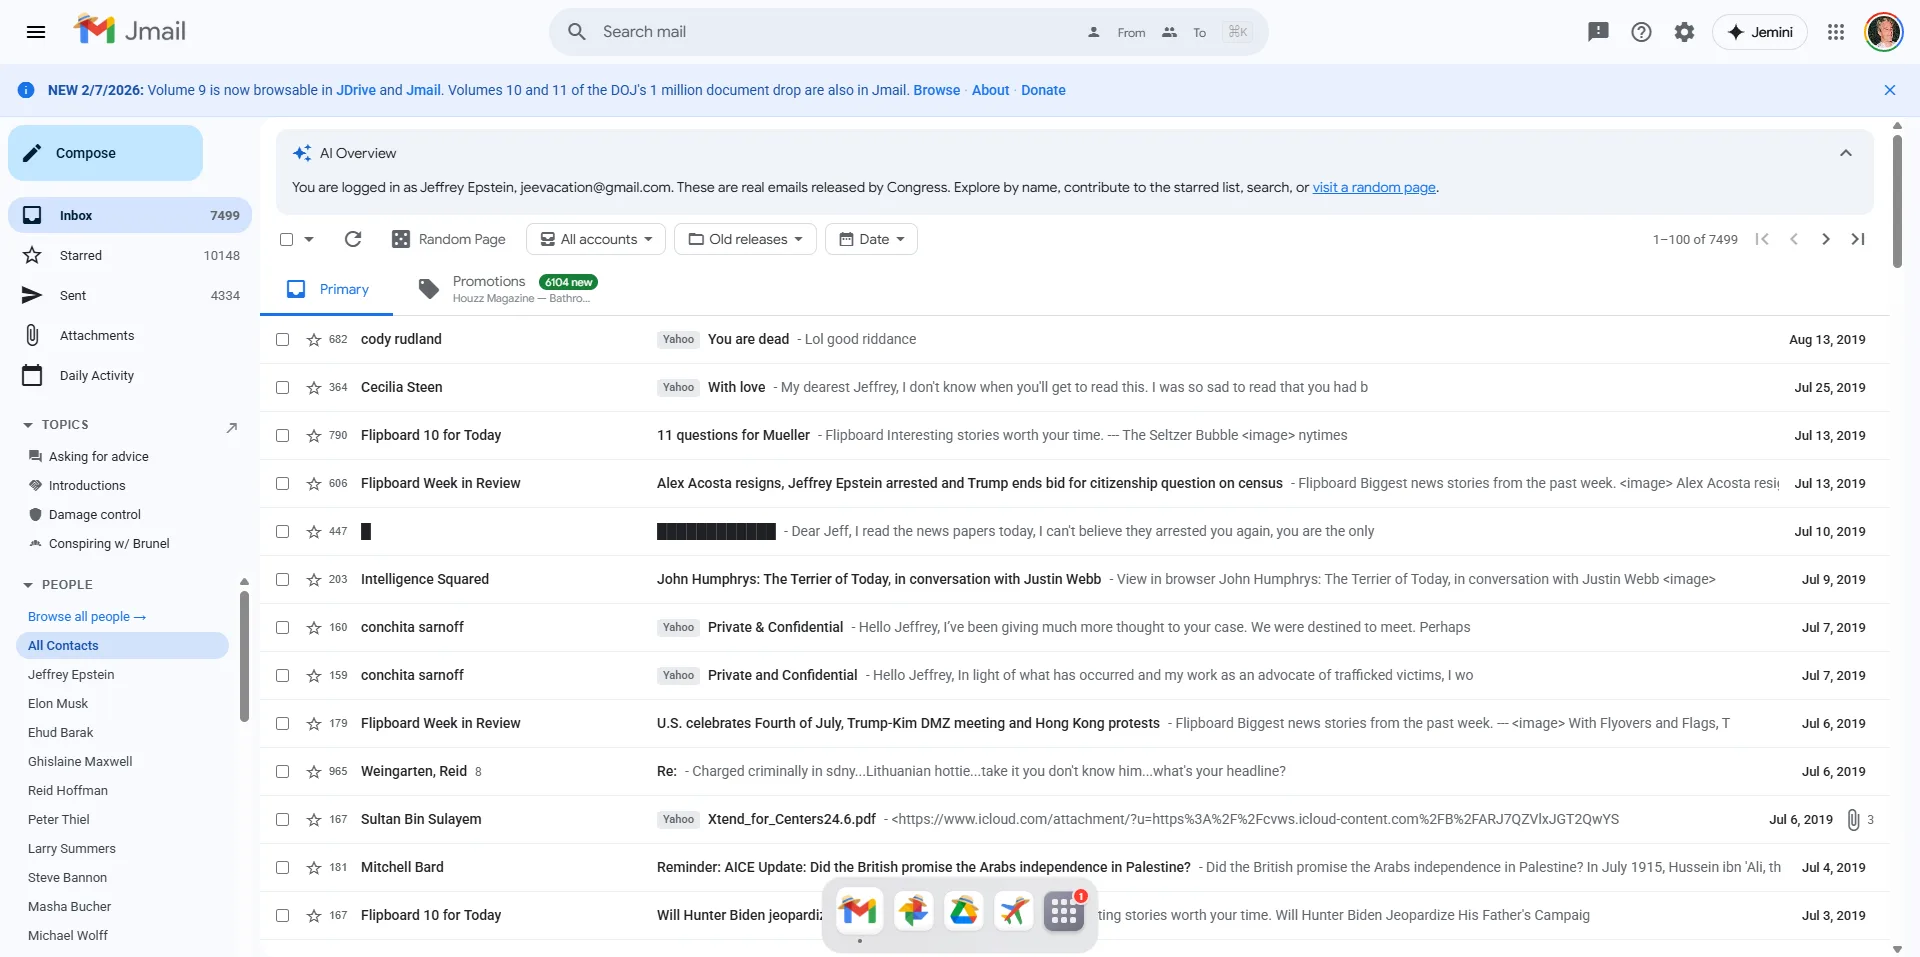The height and width of the screenshot is (957, 1920).
Task: Check the select-all checkbox in the toolbar
Action: pos(285,239)
